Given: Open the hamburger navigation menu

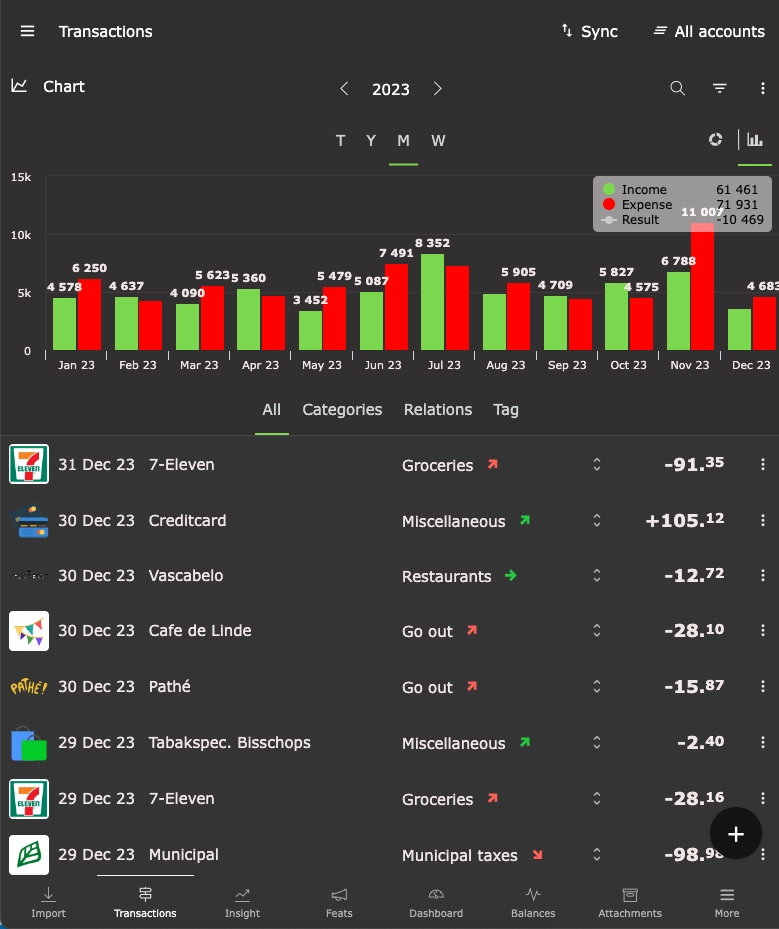Looking at the screenshot, I should pyautogui.click(x=27, y=31).
